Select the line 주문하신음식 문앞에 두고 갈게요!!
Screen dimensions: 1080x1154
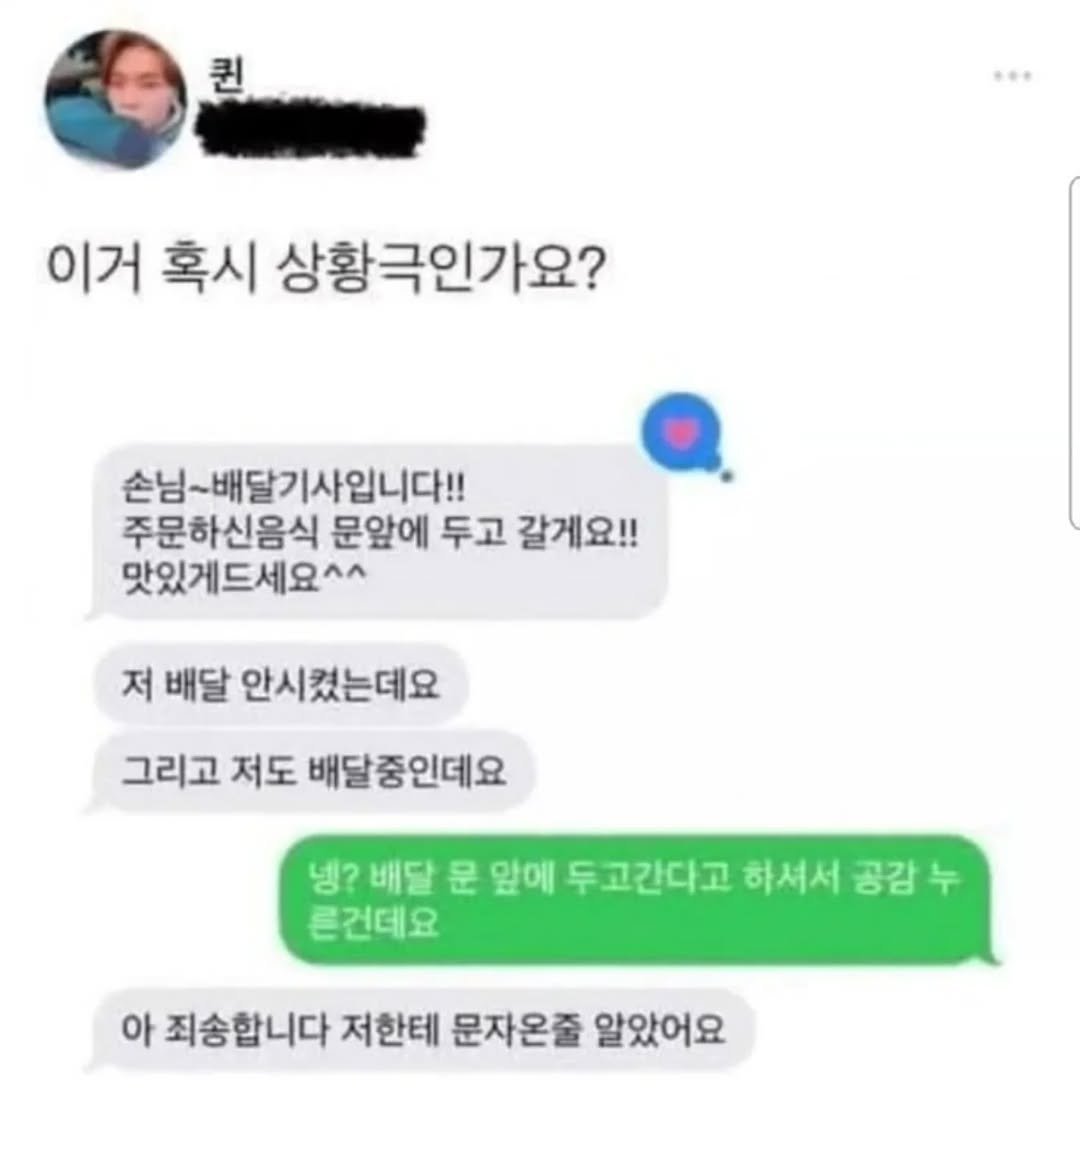[380, 531]
